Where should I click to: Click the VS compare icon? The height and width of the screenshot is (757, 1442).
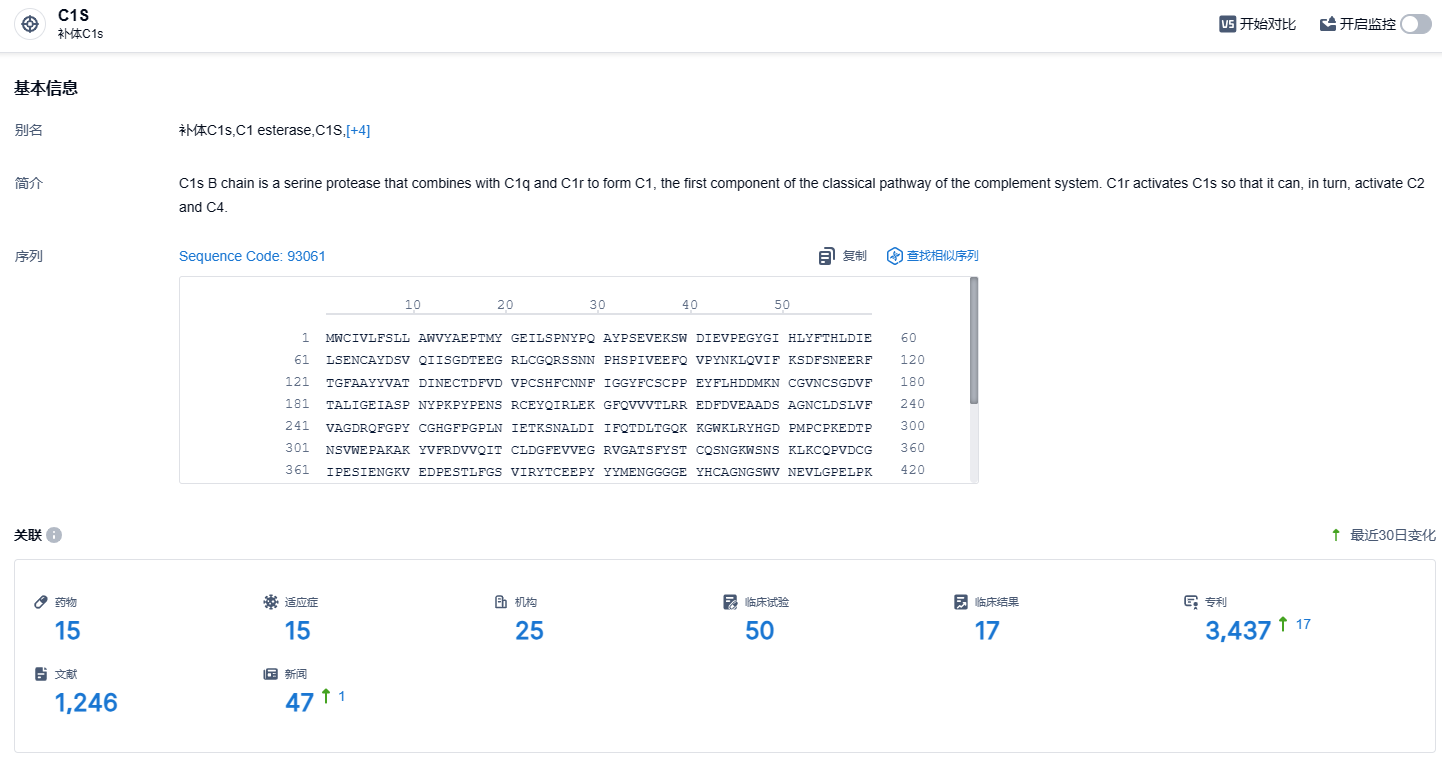(1228, 24)
